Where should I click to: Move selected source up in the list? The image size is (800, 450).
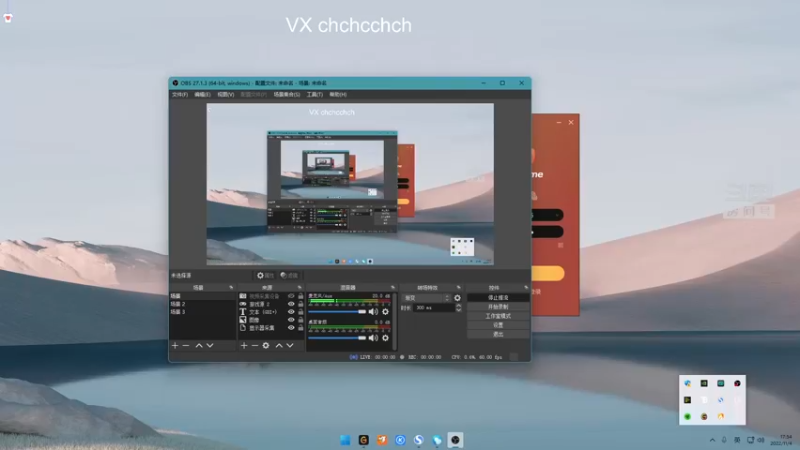point(279,345)
